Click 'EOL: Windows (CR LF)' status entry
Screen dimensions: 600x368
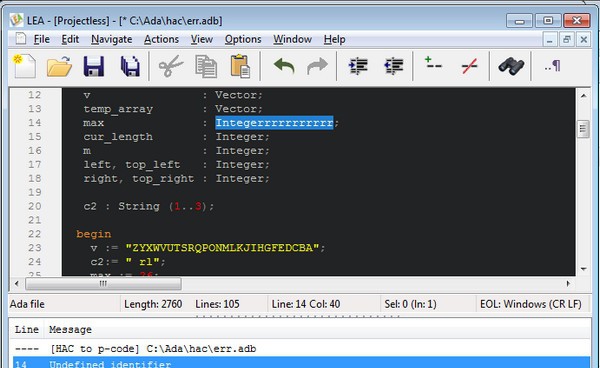pos(531,304)
